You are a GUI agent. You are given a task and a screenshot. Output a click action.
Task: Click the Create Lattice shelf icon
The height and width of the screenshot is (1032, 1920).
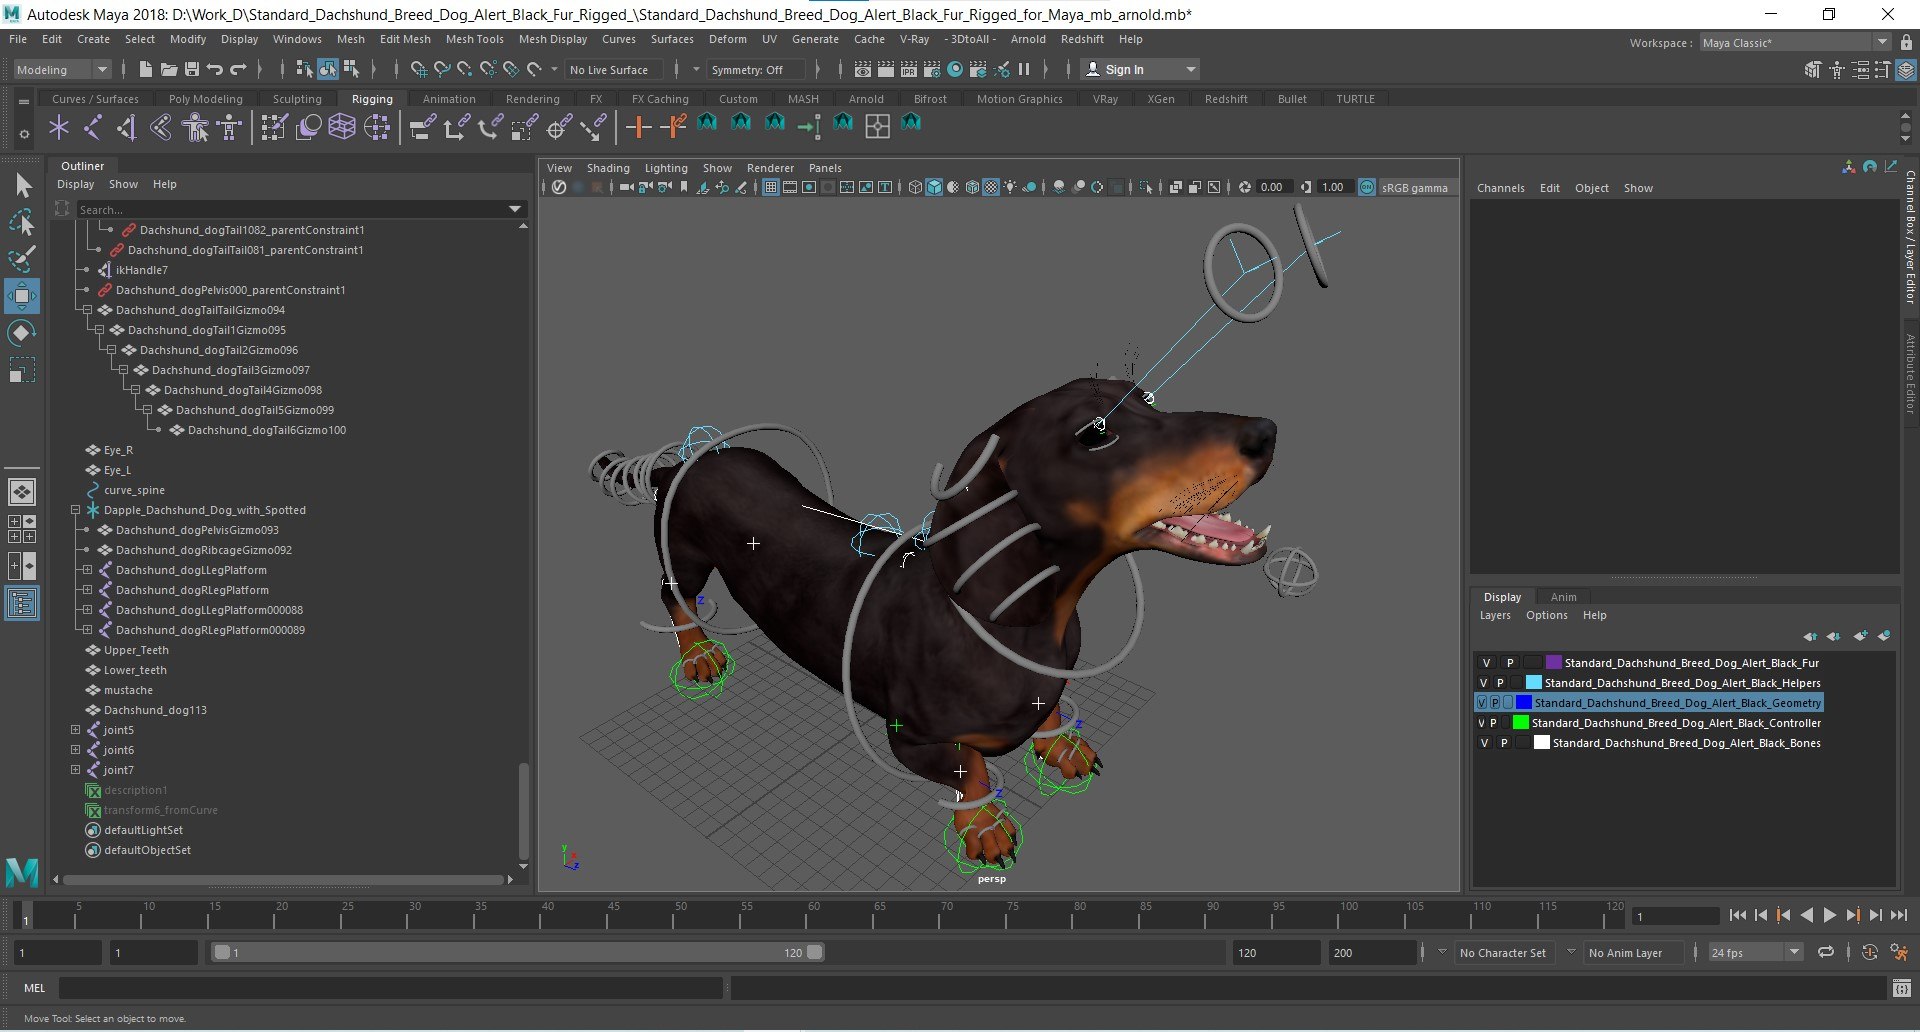342,127
